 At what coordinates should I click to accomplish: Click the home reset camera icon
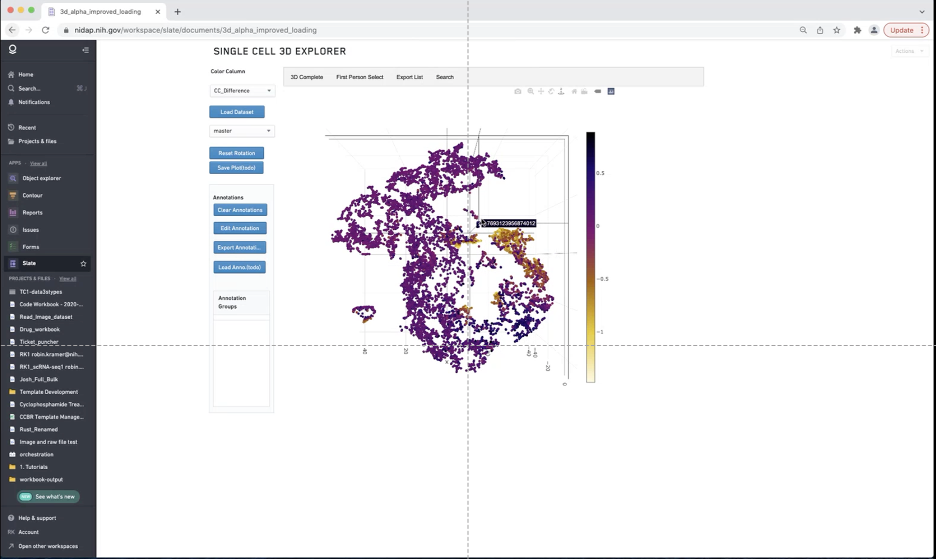pyautogui.click(x=574, y=91)
